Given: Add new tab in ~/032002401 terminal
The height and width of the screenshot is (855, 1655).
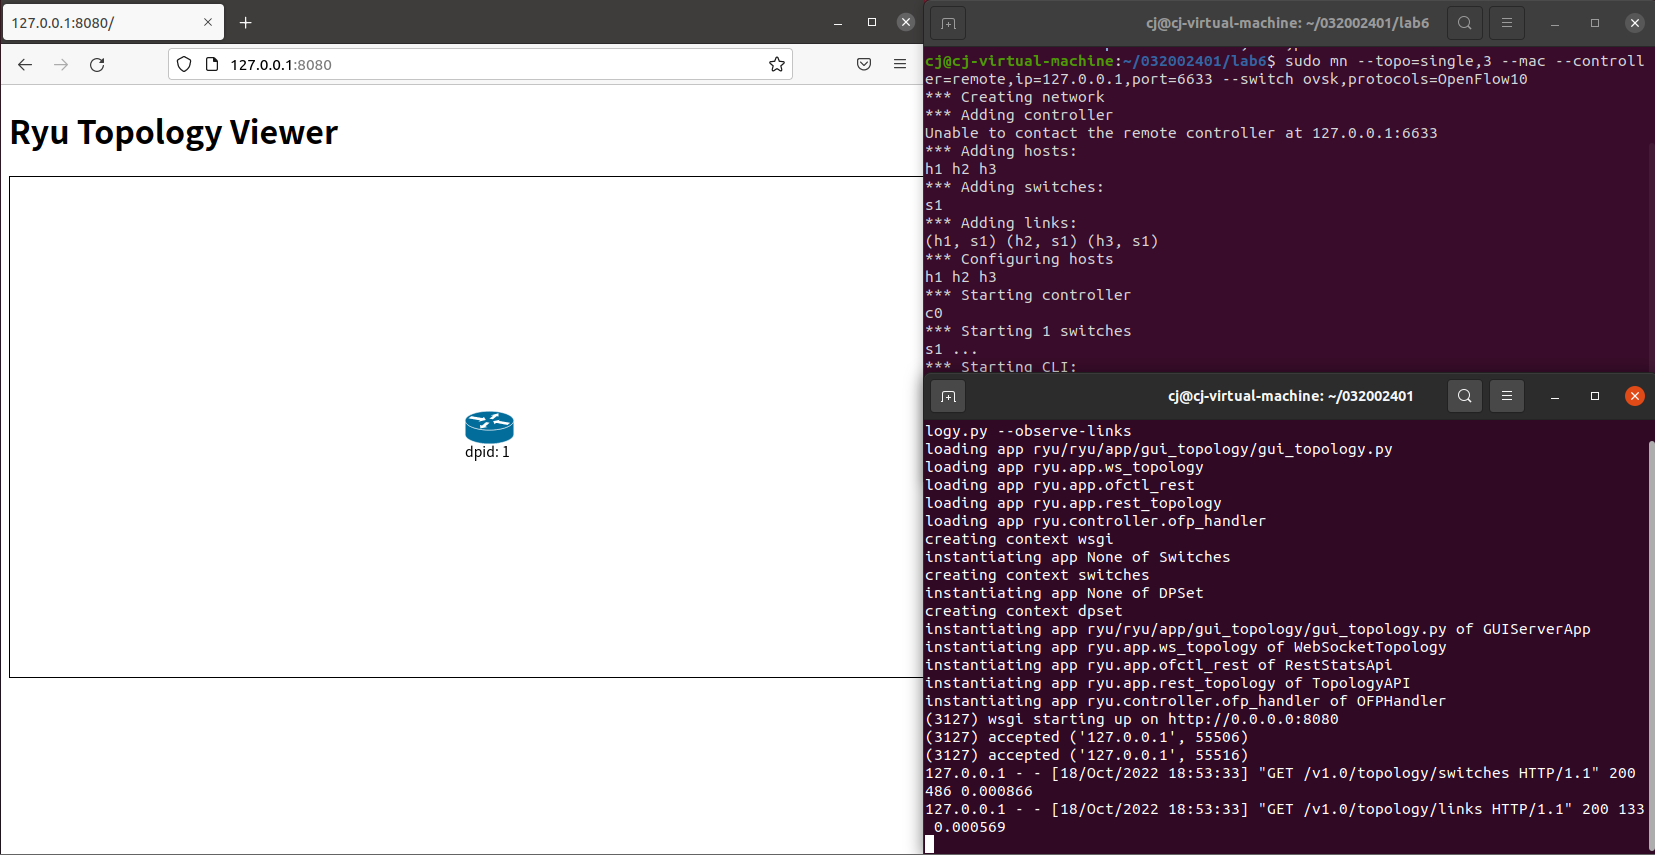Looking at the screenshot, I should tap(948, 397).
